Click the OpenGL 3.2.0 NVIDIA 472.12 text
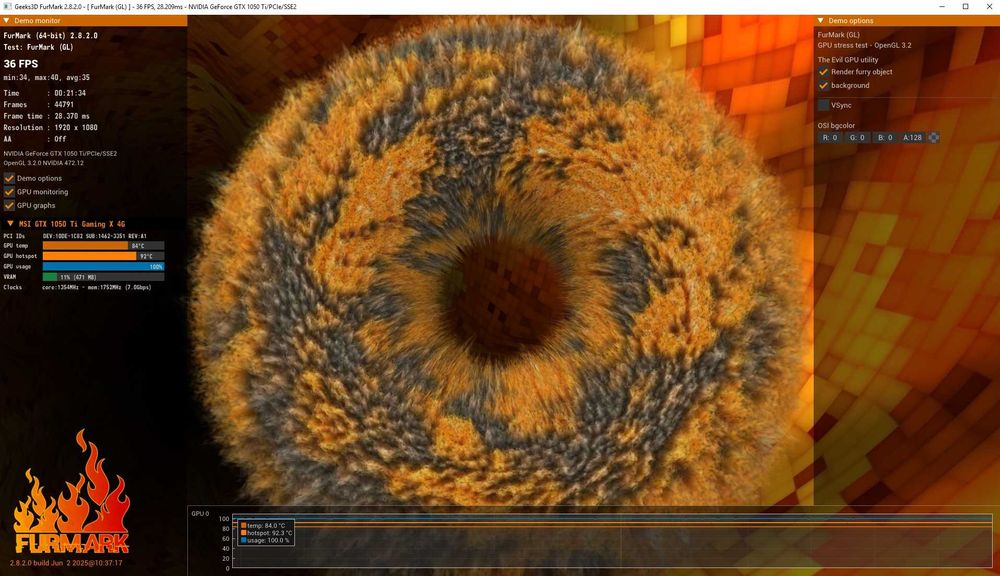 (43, 163)
